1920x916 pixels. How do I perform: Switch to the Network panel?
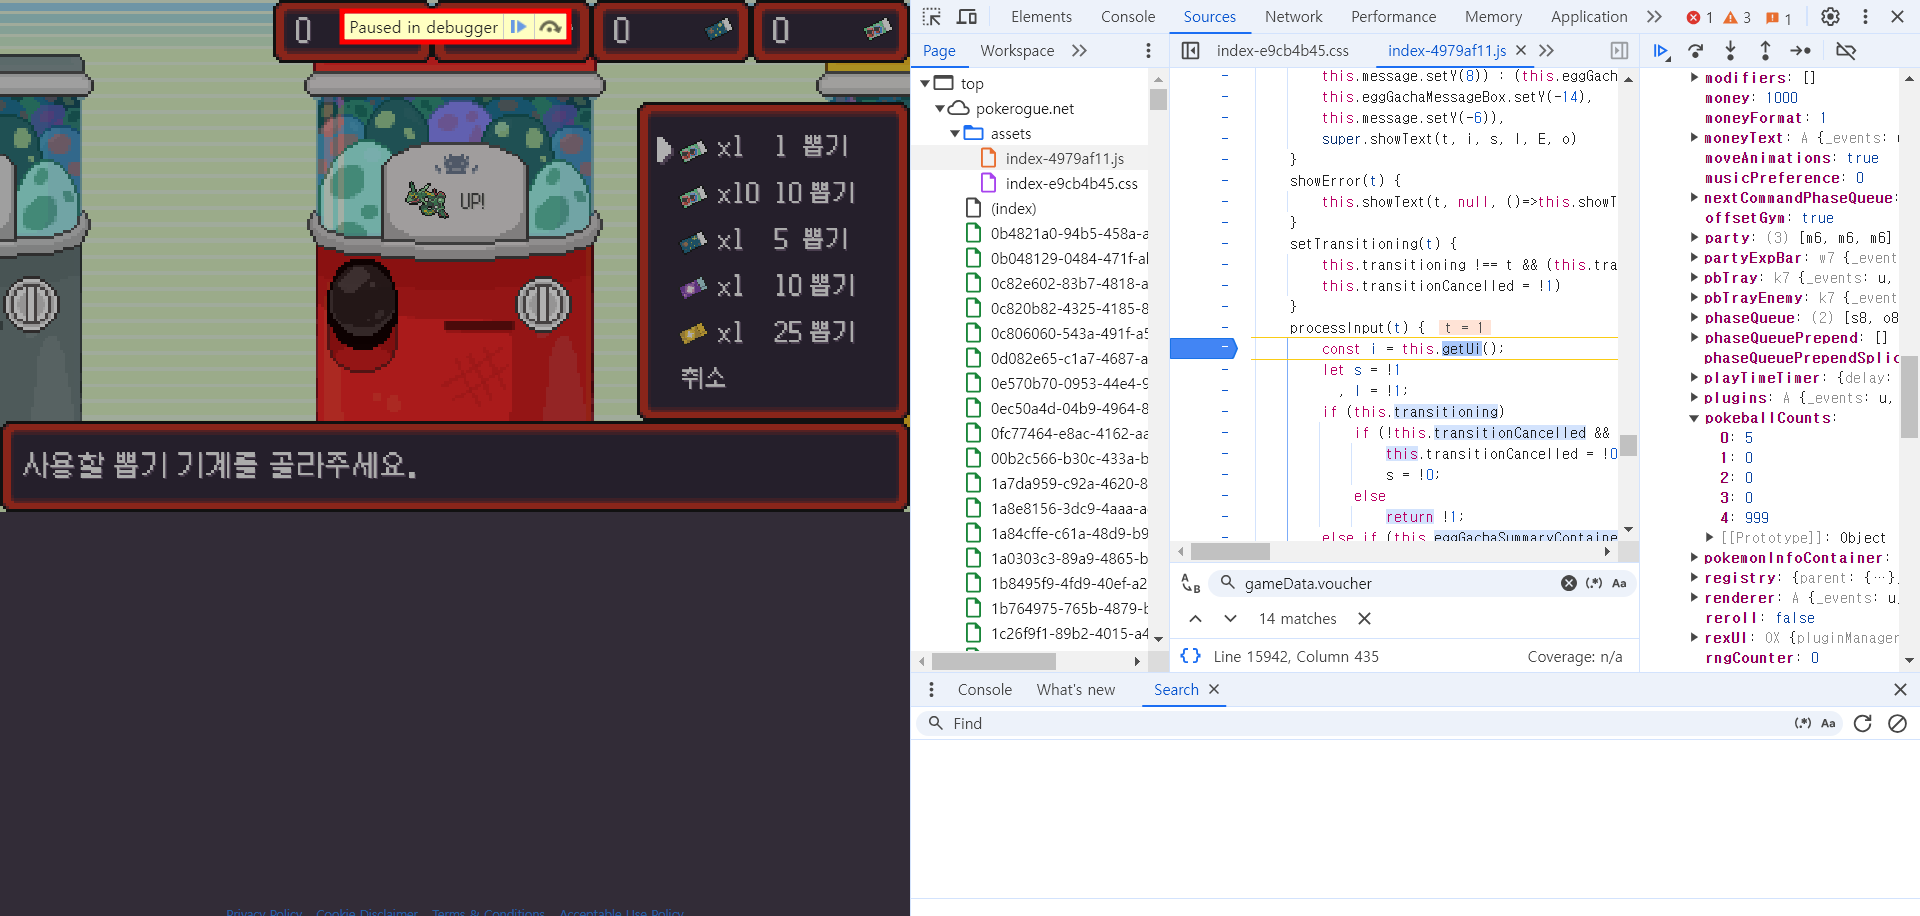1293,17
